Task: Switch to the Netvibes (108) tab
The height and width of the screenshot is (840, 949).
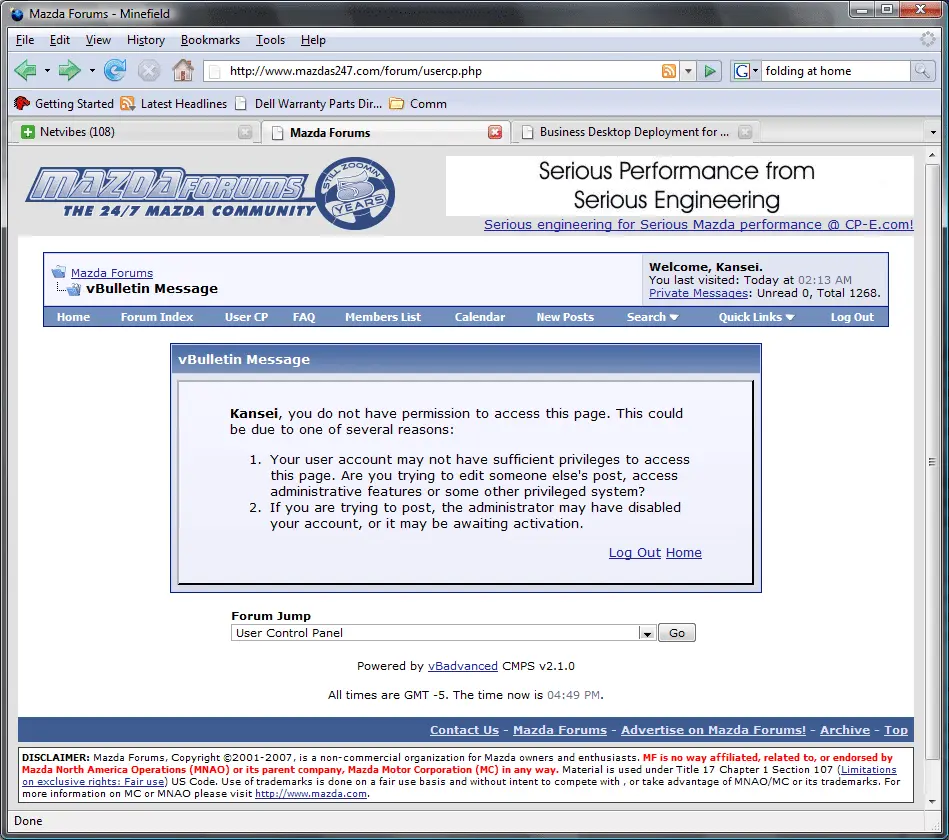Action: coord(134,132)
